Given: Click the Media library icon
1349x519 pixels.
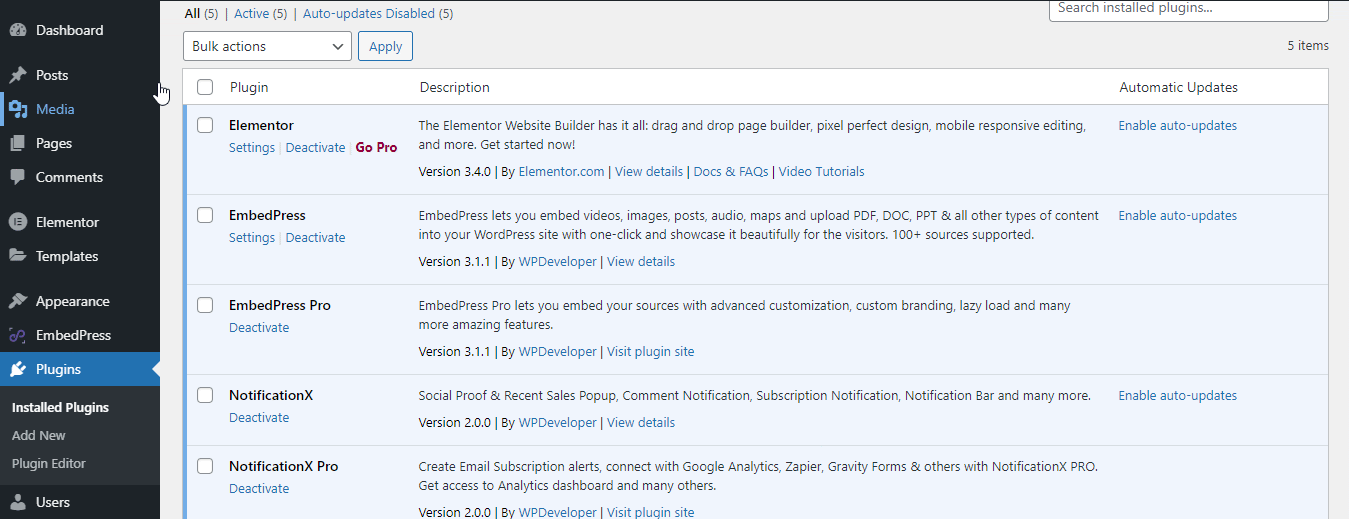Looking at the screenshot, I should click(x=18, y=109).
